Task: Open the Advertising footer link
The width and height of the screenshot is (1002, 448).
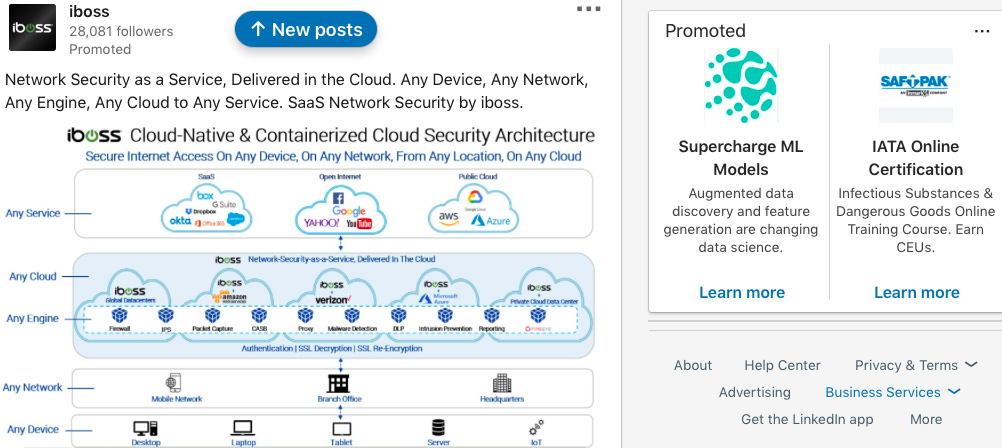Action: (755, 392)
